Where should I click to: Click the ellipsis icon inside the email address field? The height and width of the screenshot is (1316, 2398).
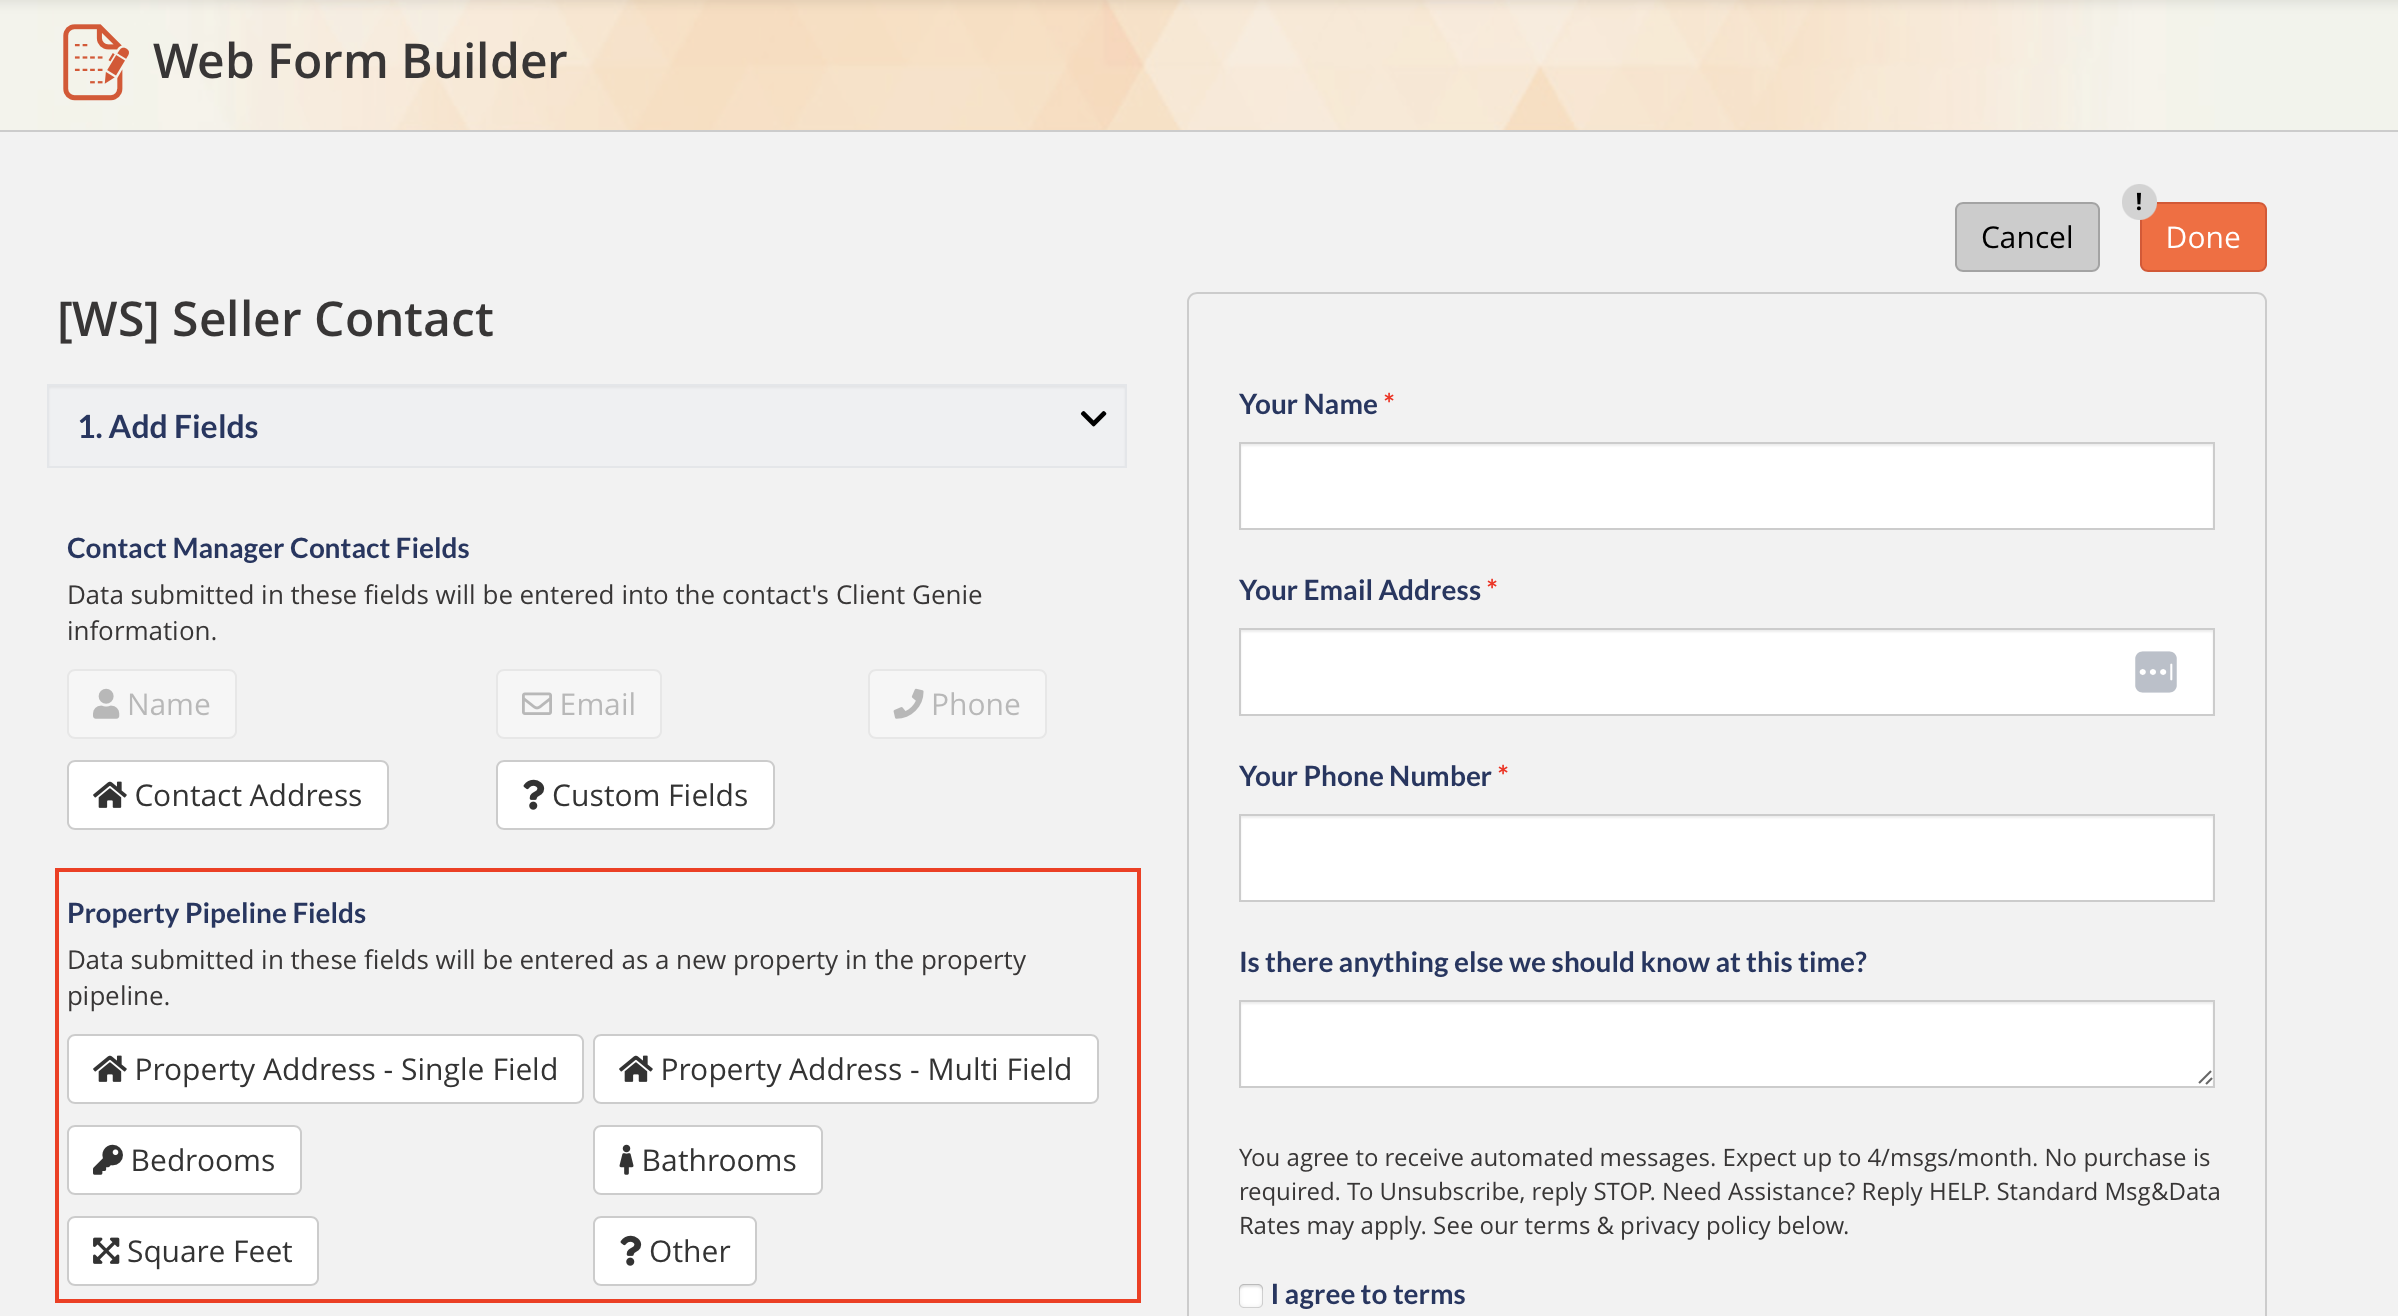click(x=2156, y=671)
